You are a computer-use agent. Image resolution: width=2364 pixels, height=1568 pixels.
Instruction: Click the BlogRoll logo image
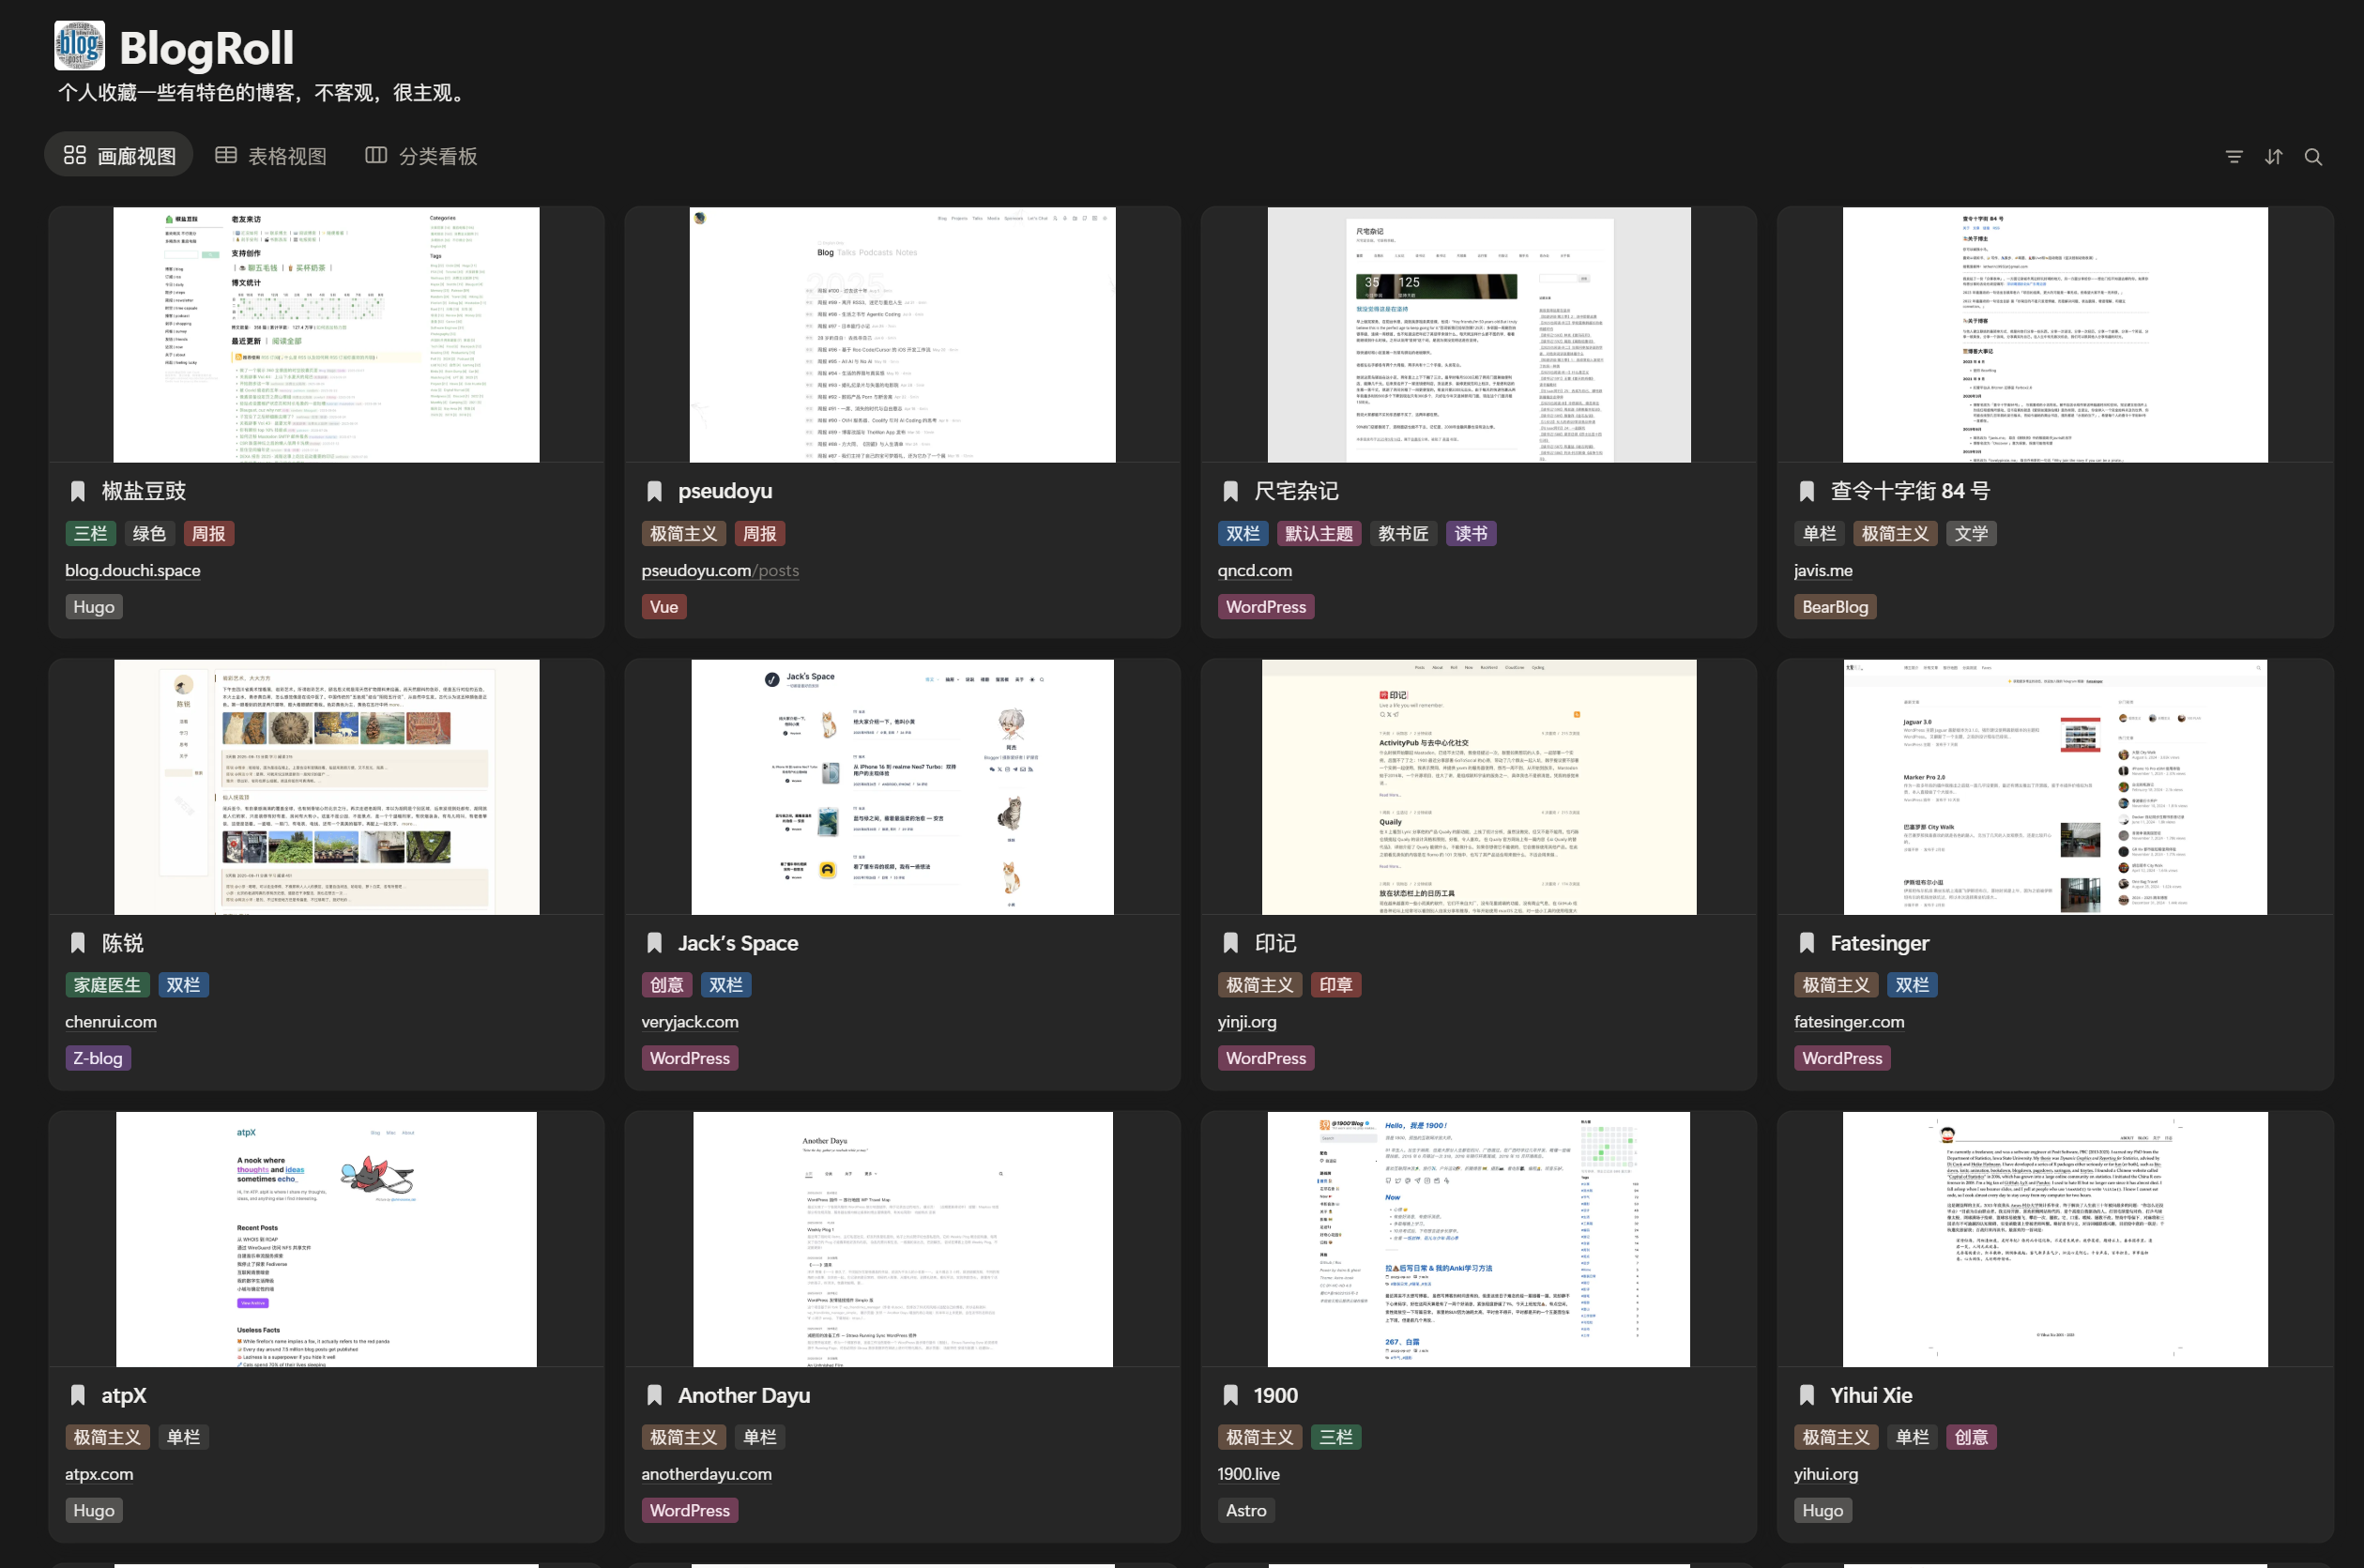79,46
